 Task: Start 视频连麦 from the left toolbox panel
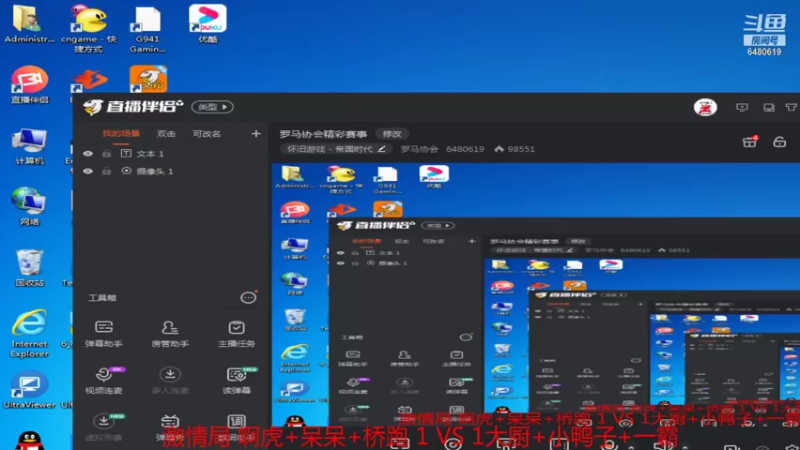point(104,381)
